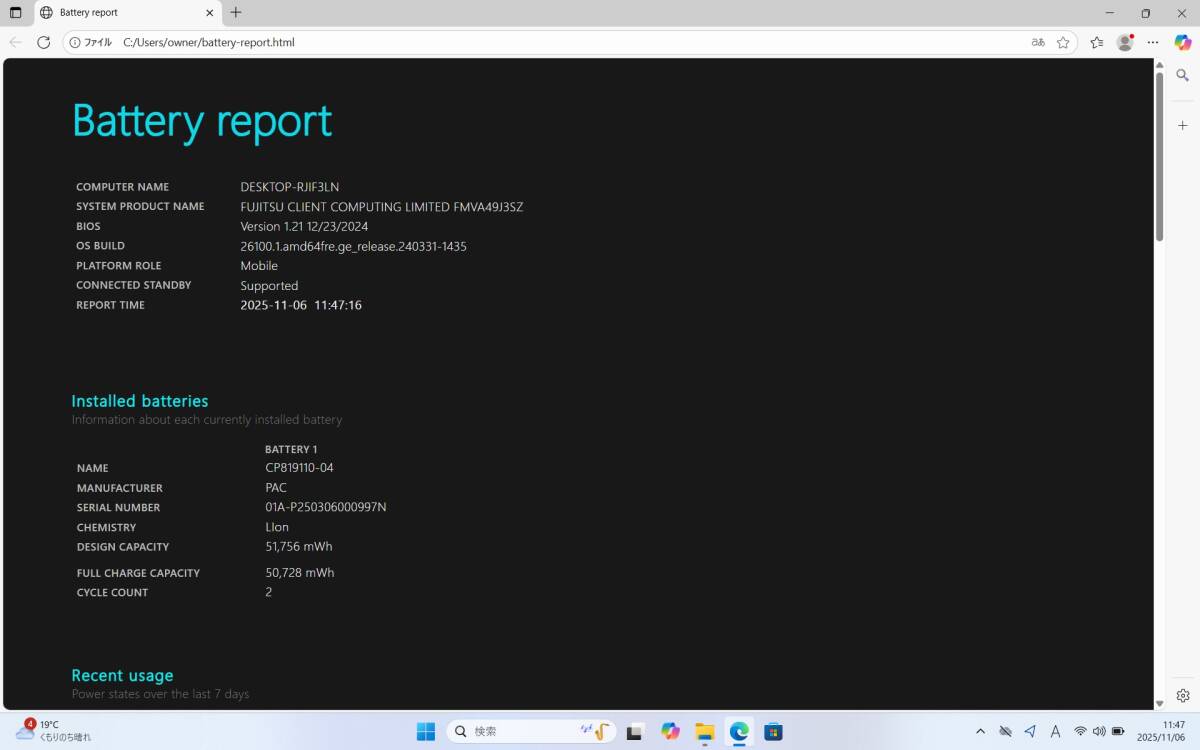The width and height of the screenshot is (1200, 750).
Task: Click the sidebar search icon
Action: 1183,76
